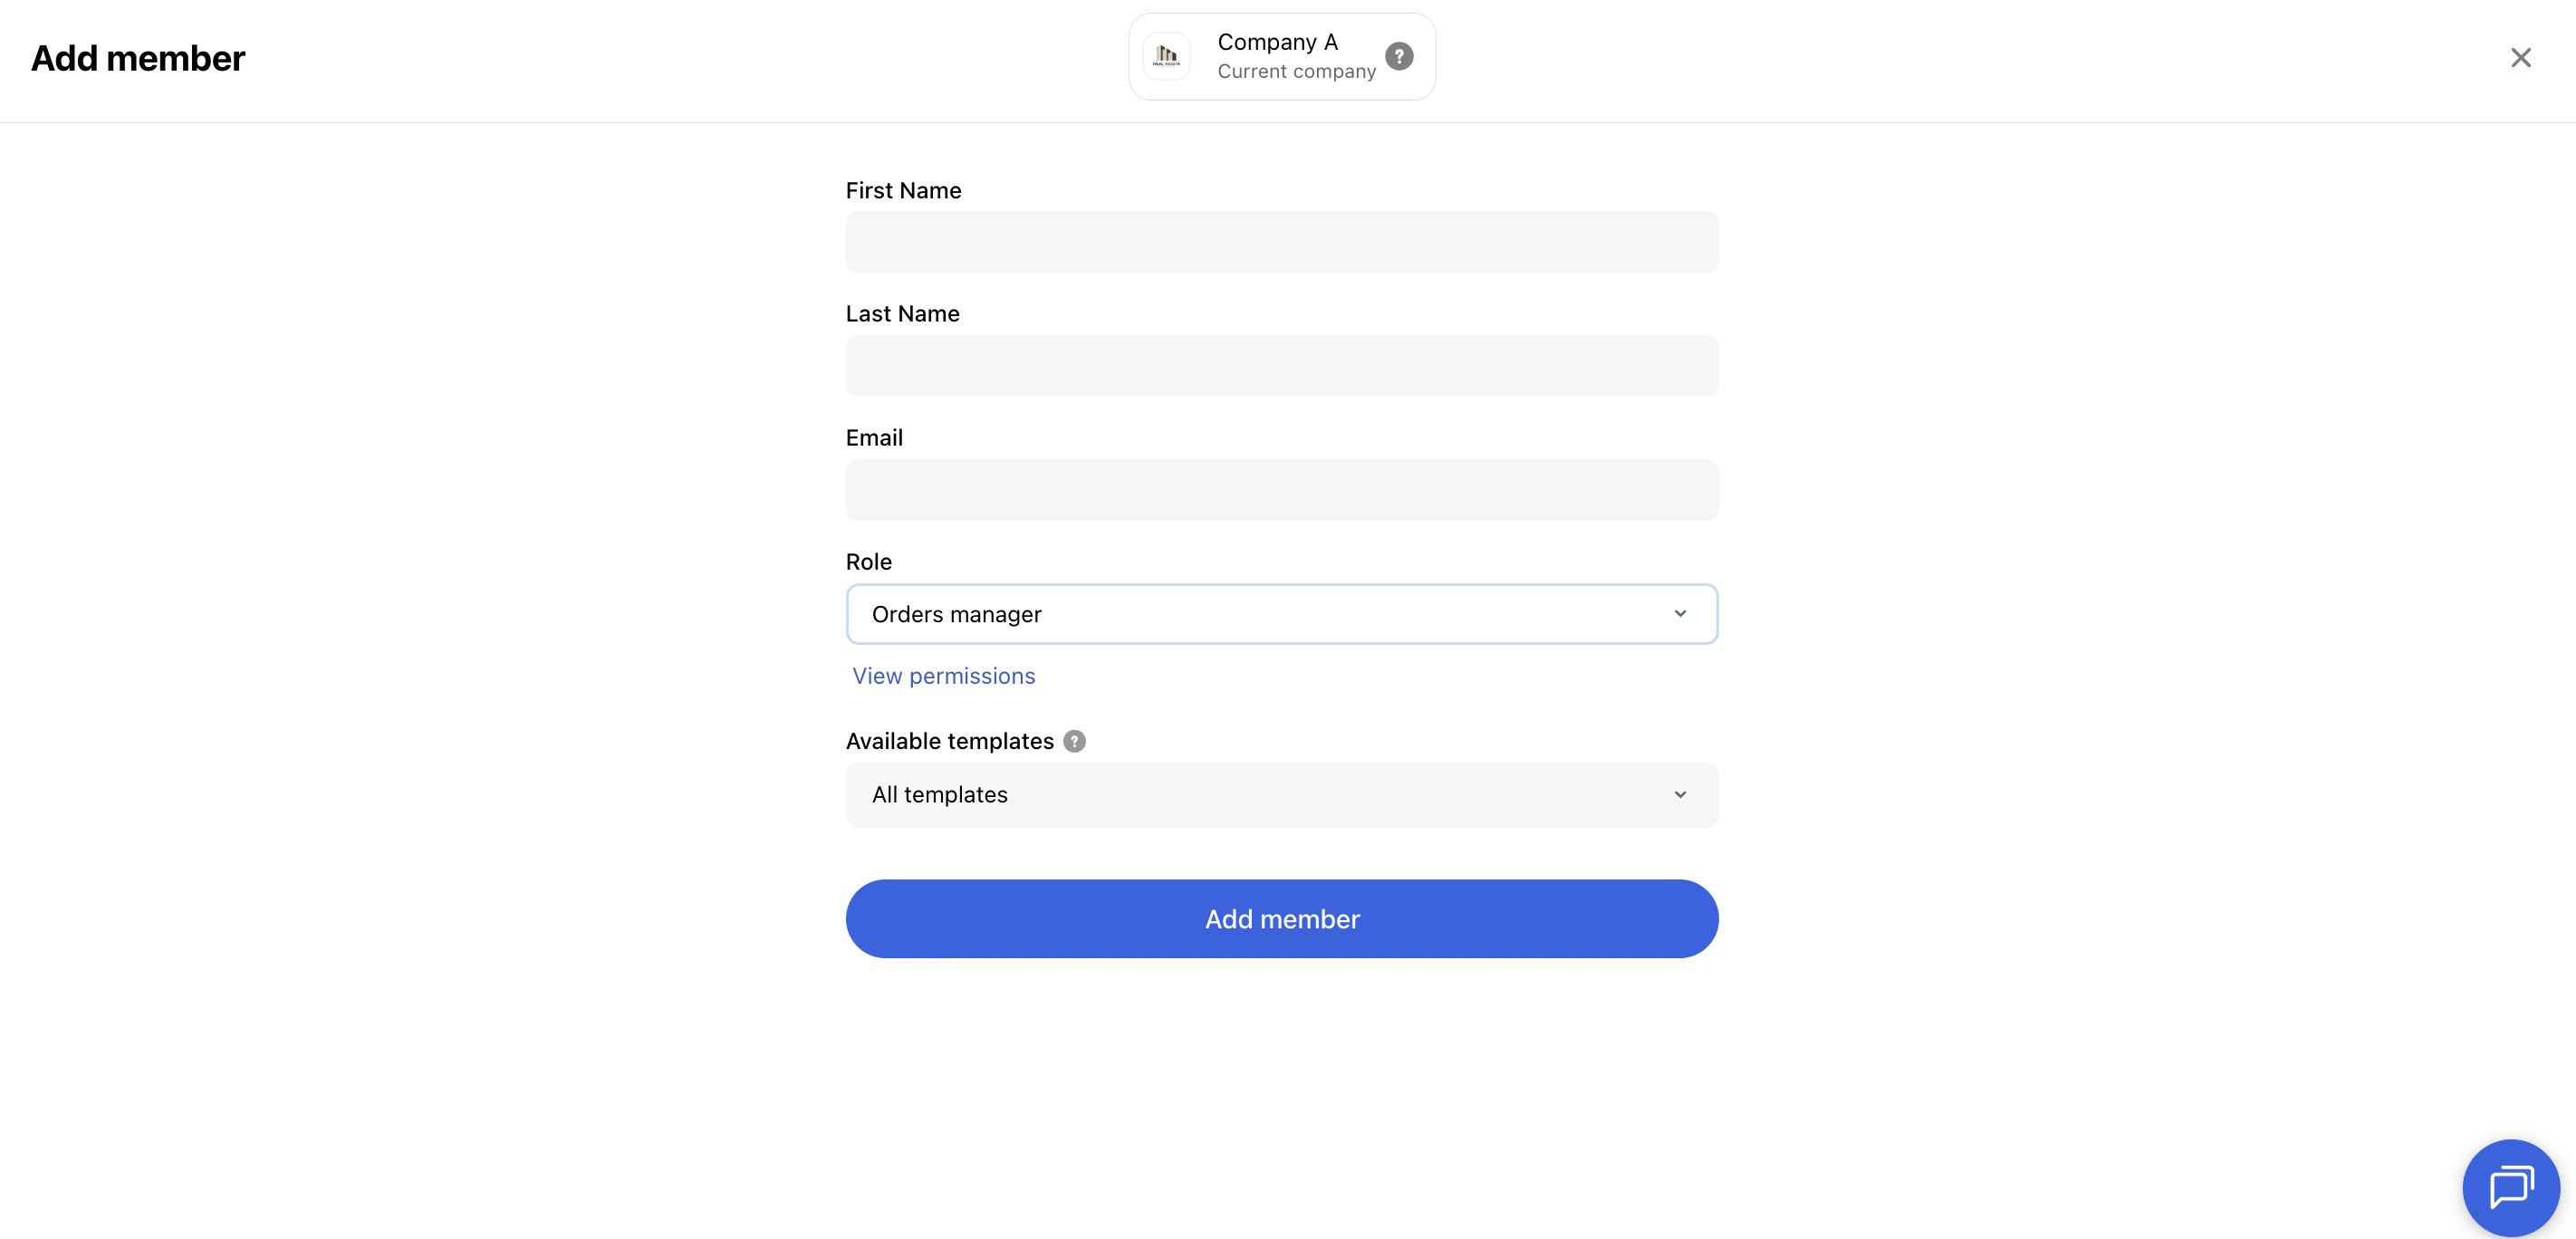
Task: Focus the Email input field
Action: tap(1281, 490)
